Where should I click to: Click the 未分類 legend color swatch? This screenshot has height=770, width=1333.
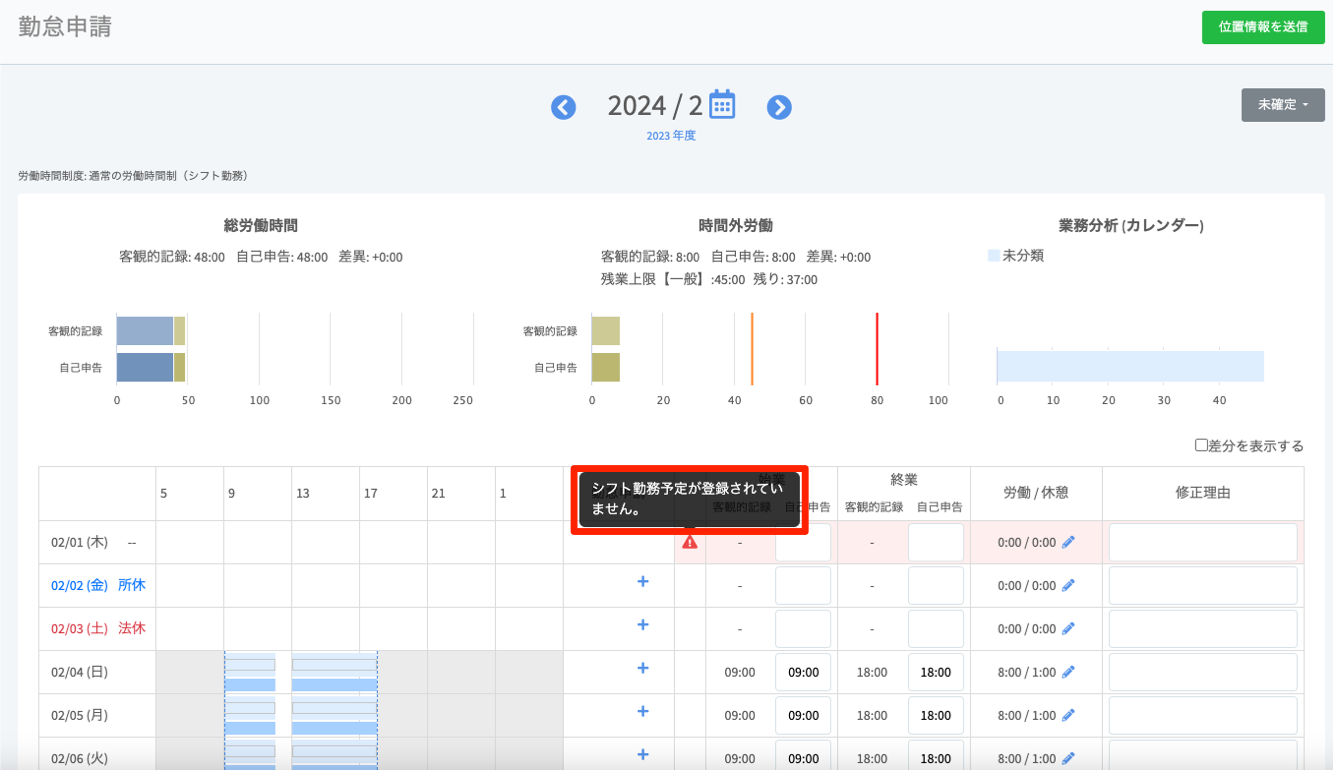(993, 256)
